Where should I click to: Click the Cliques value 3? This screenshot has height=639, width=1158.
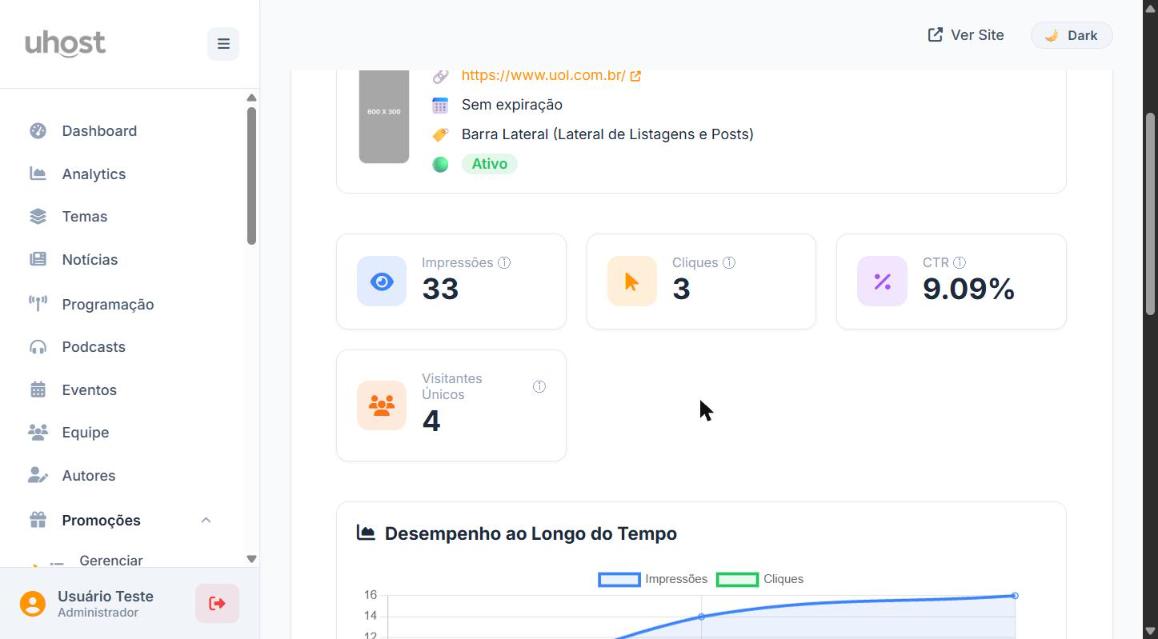click(x=681, y=289)
